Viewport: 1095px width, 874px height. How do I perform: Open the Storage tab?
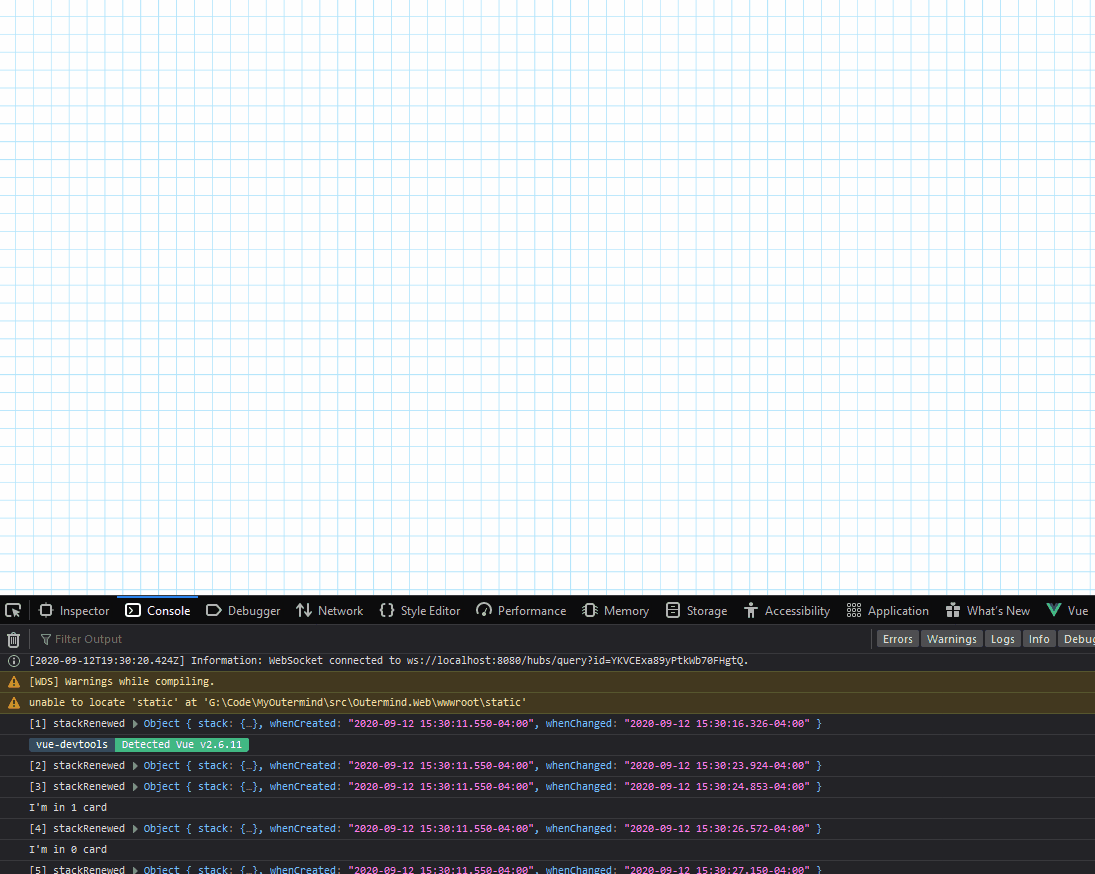click(x=696, y=611)
